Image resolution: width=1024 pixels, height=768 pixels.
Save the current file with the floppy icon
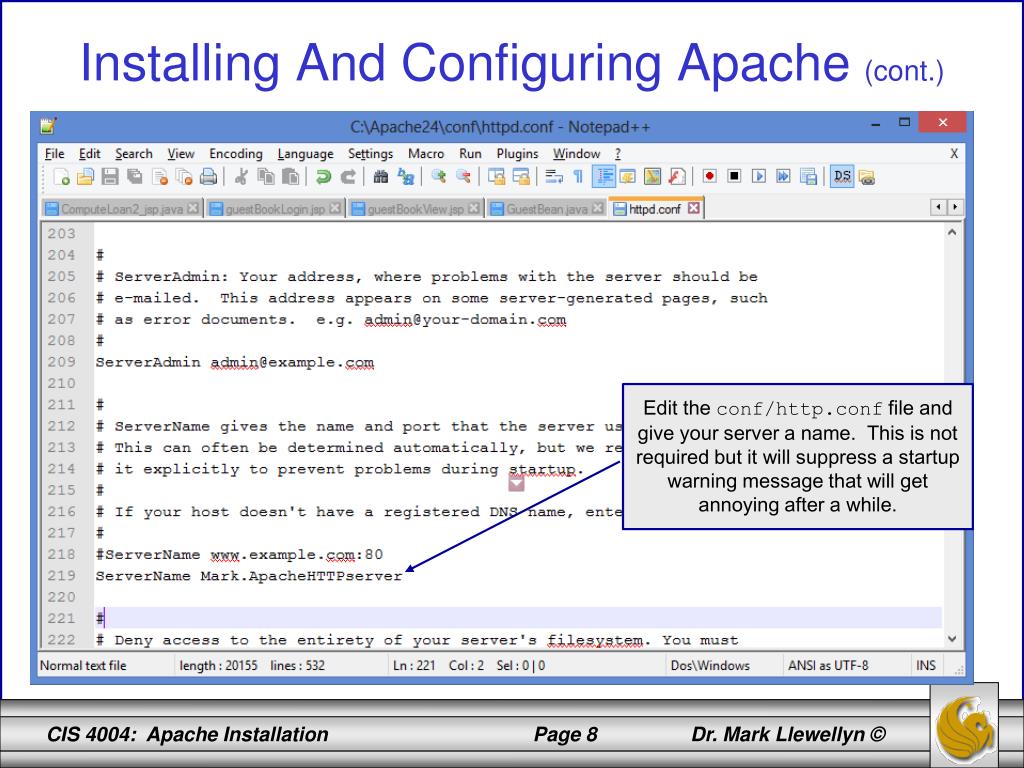point(110,176)
